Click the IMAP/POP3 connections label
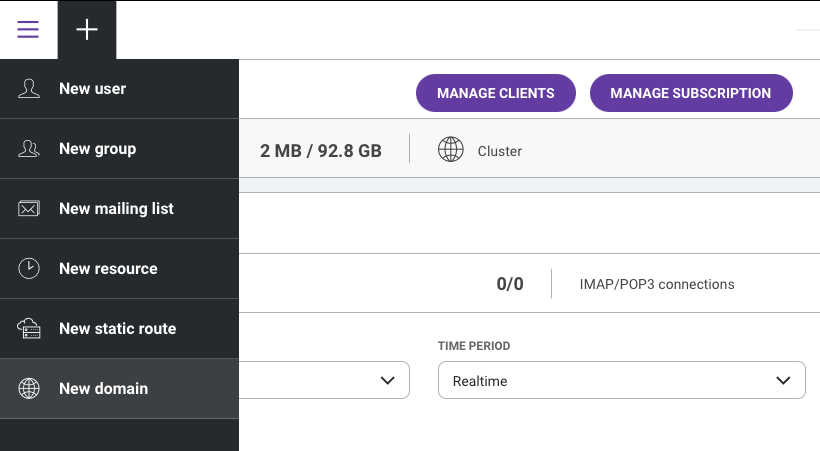Viewport: 820px width, 451px height. click(x=657, y=284)
